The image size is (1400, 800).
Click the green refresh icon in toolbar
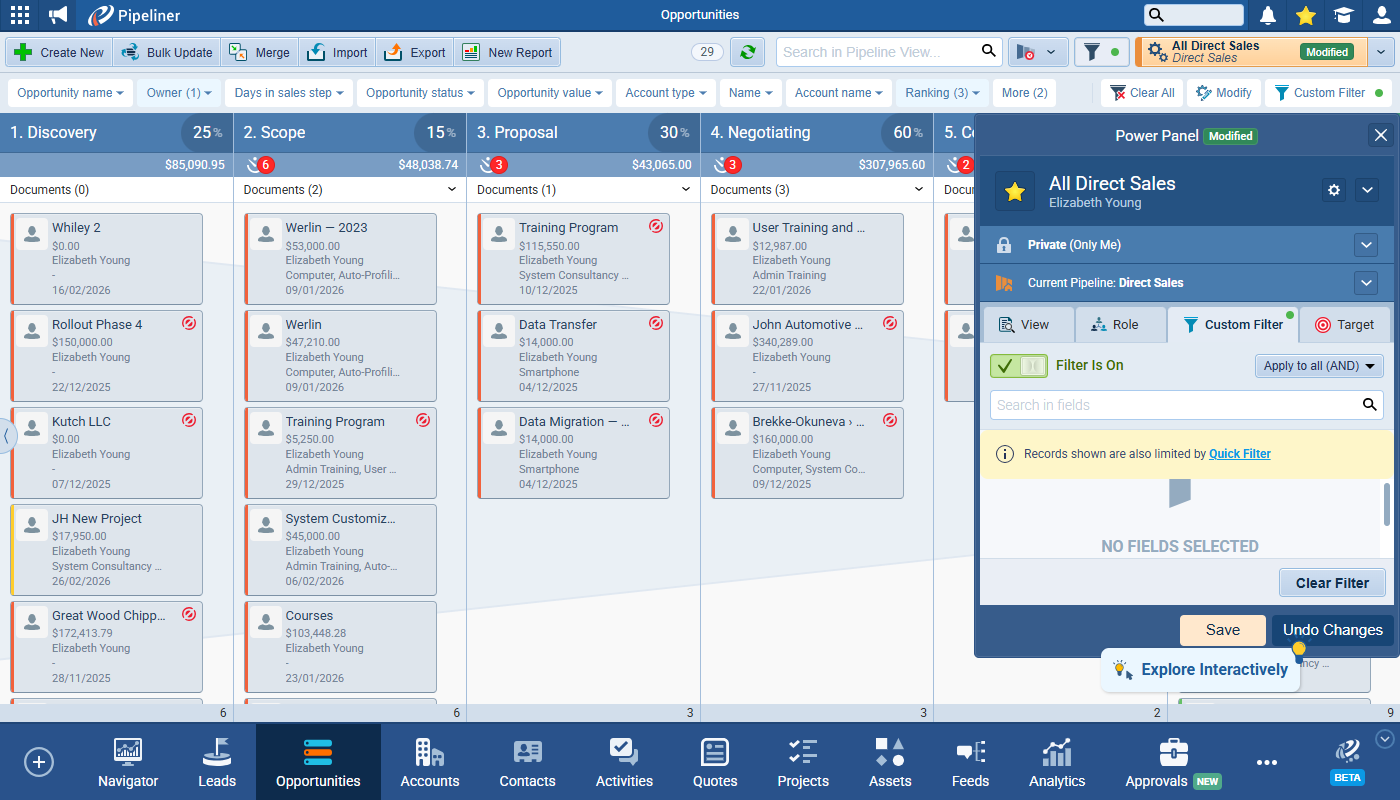coord(747,52)
